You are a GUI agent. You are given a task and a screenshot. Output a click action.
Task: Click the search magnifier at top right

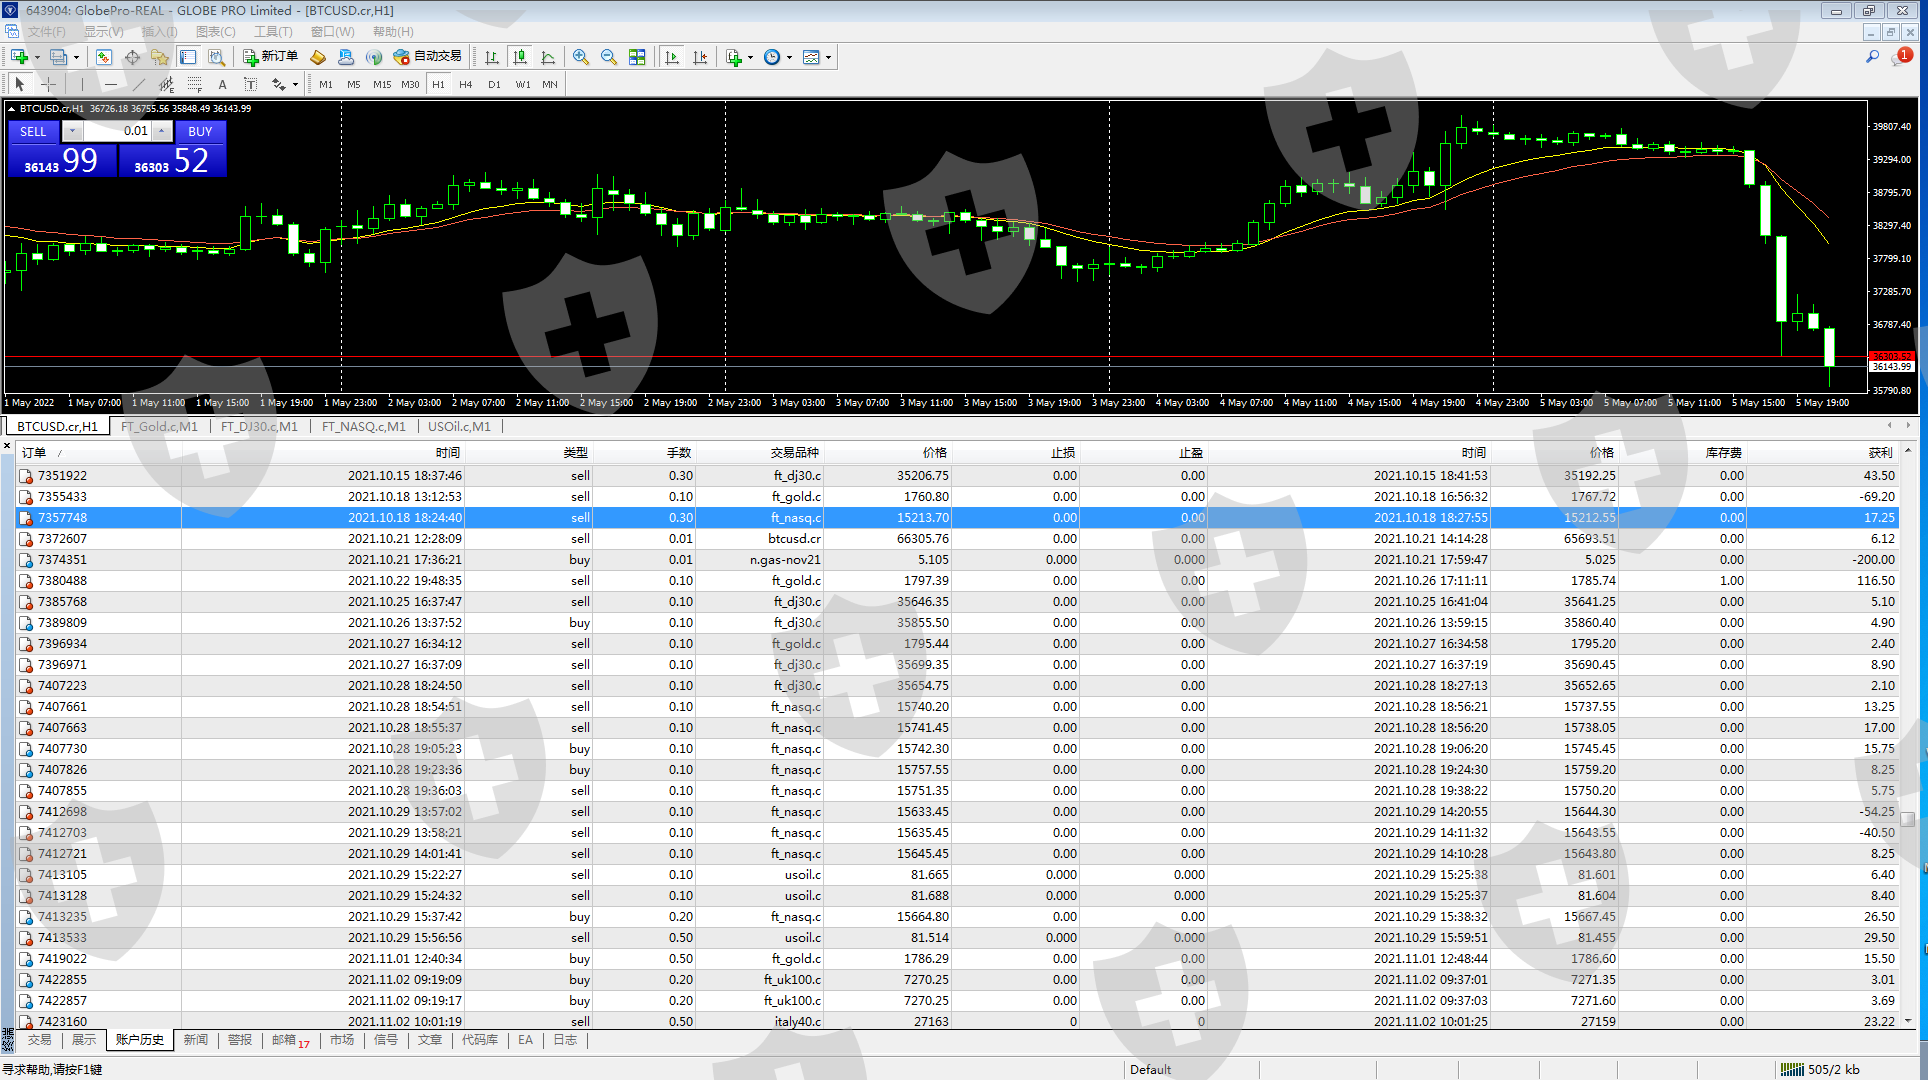point(1872,57)
